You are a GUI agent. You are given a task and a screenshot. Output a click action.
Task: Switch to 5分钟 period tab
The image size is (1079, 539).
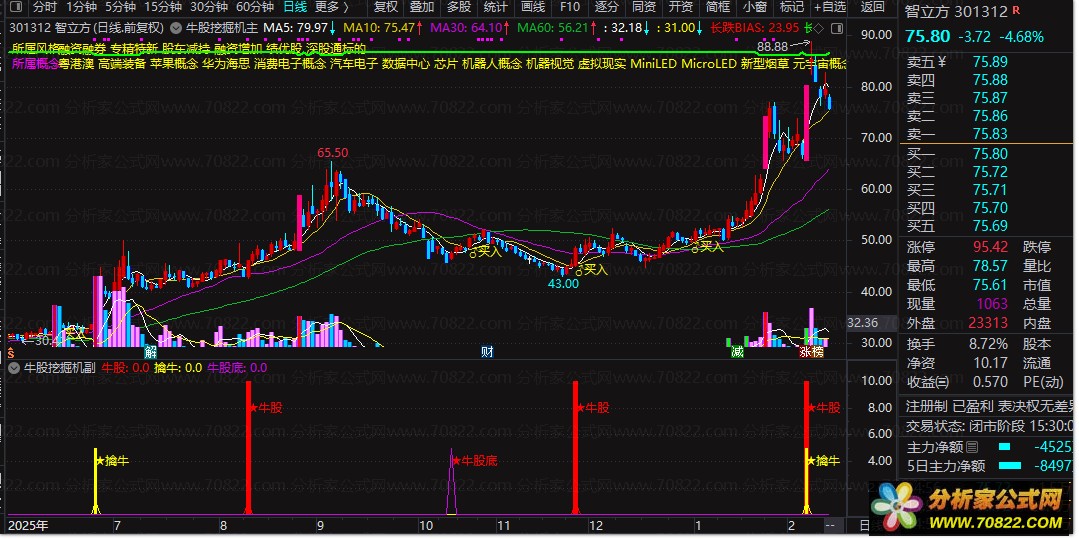pyautogui.click(x=120, y=8)
